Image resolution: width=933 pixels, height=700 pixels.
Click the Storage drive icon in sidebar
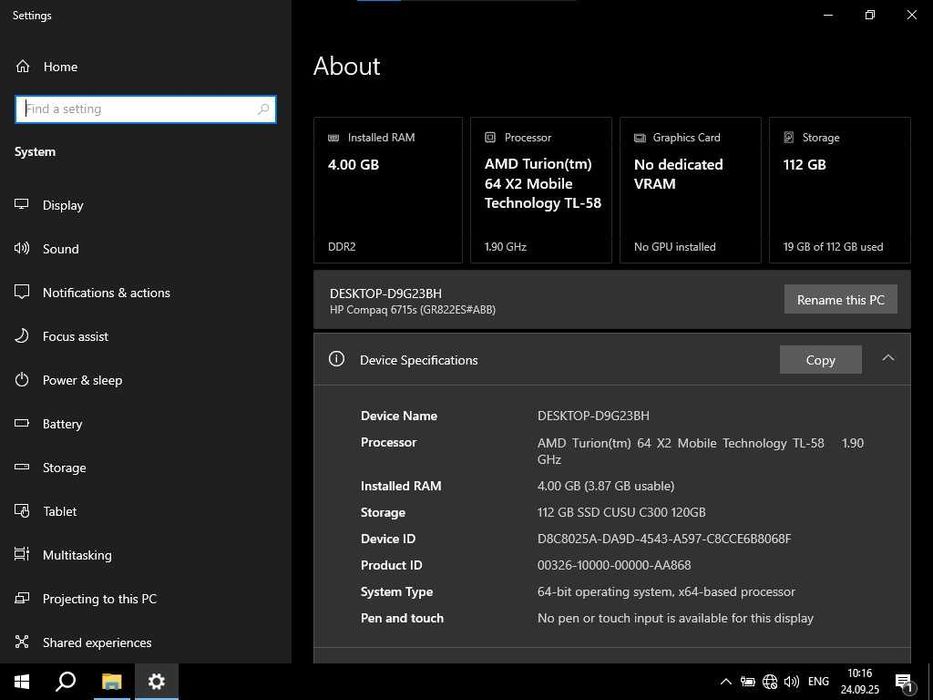[x=21, y=467]
